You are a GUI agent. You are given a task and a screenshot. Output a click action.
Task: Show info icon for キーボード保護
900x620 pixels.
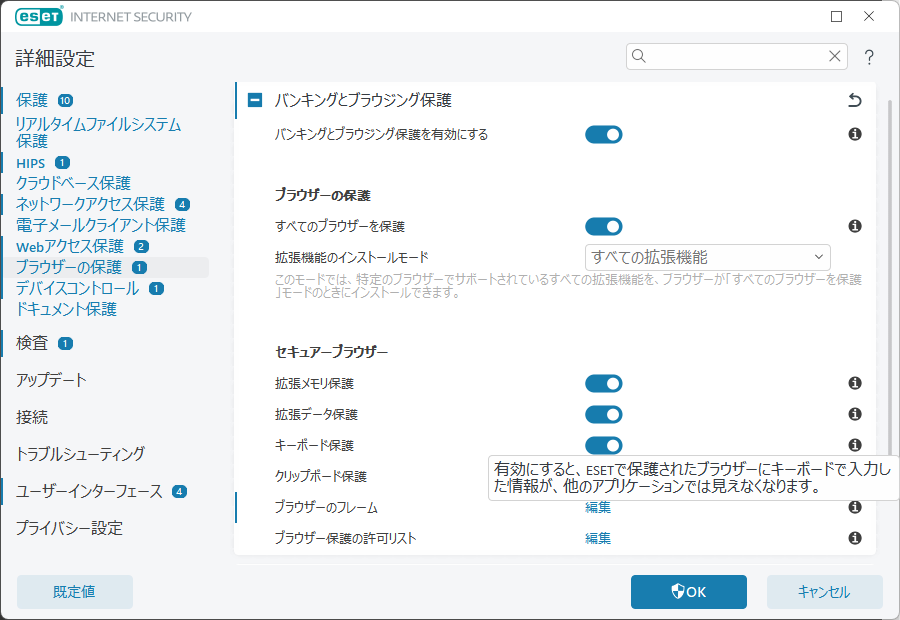(x=855, y=445)
